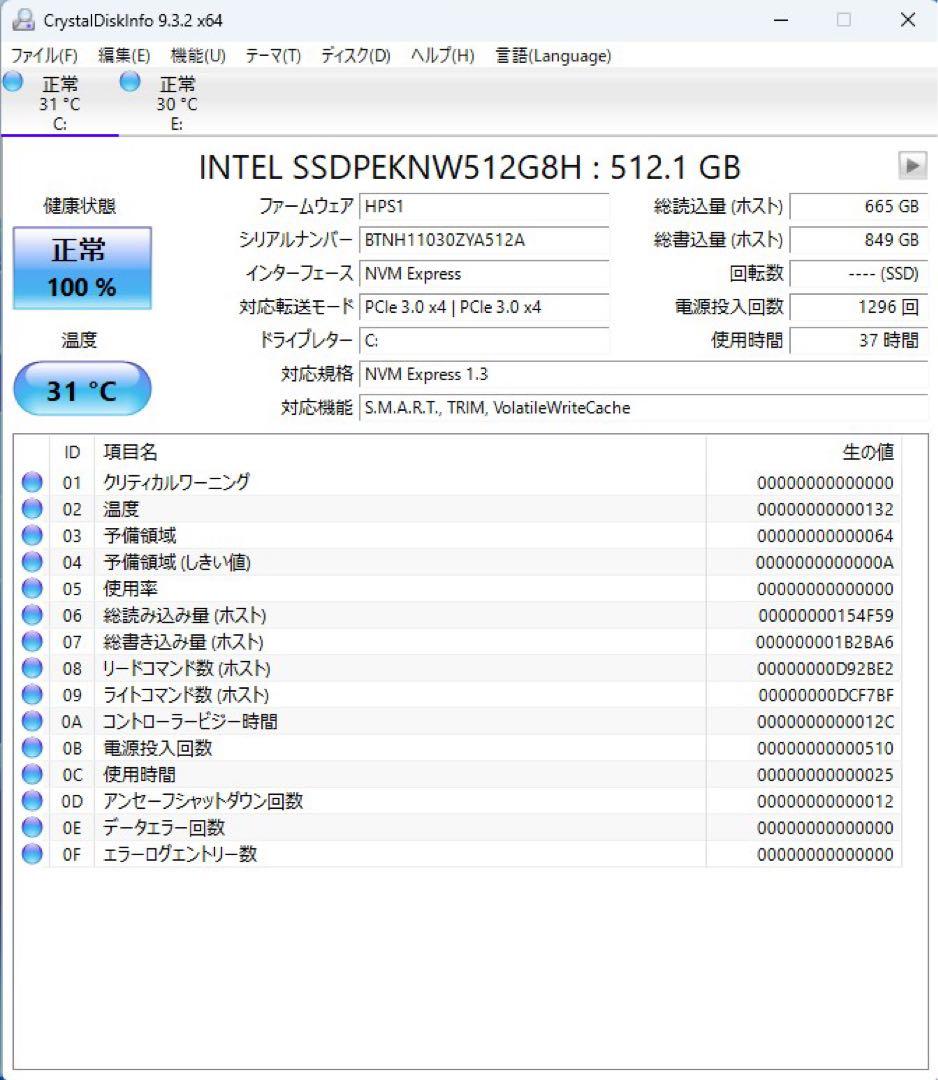Click the indicator circle for エラーログエントリー数
Screen dimensions: 938x1080
click(31, 855)
